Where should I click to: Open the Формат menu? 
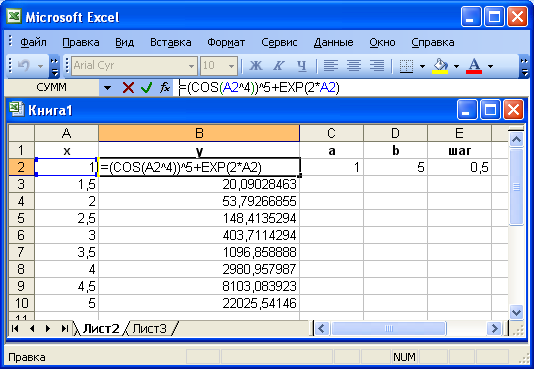coord(226,43)
